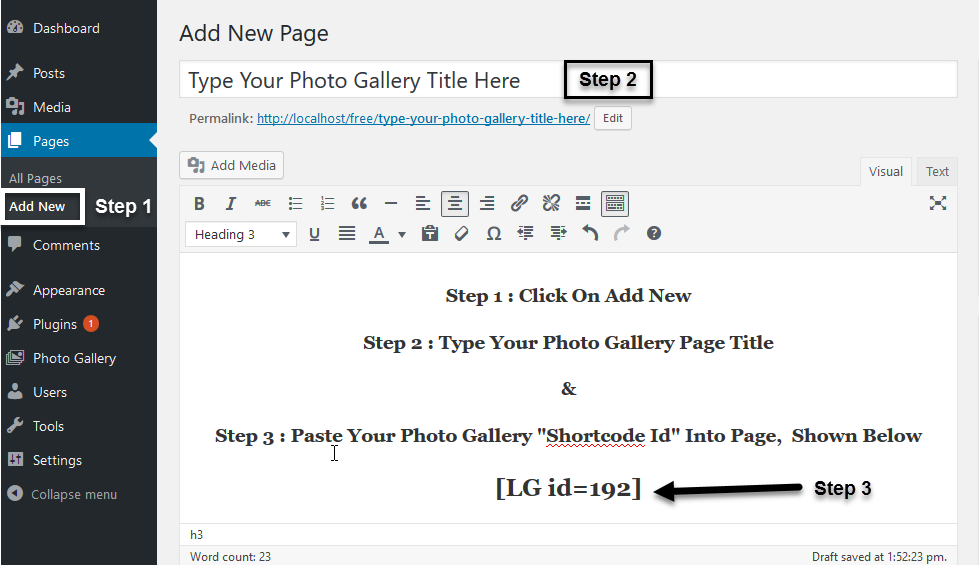Open Pages menu in the sidebar

79,141
